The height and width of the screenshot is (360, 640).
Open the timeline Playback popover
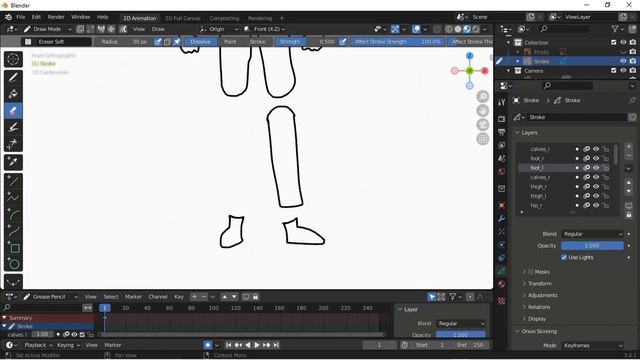38,345
